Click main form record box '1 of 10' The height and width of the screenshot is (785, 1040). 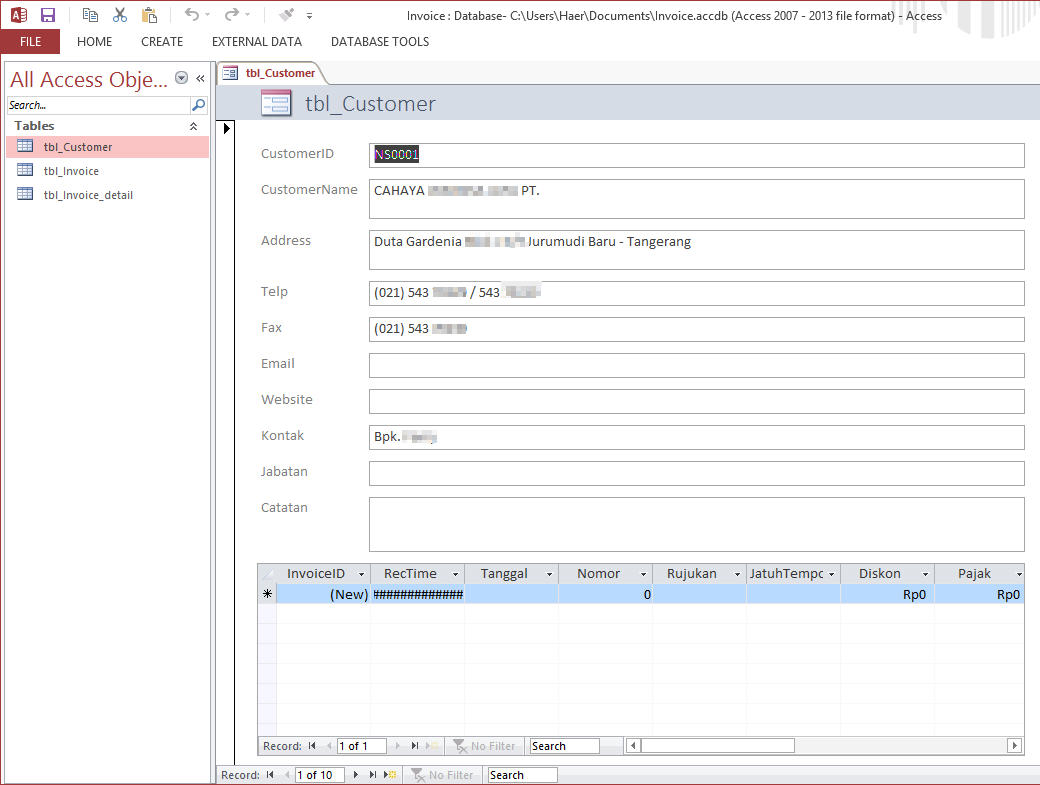(320, 774)
